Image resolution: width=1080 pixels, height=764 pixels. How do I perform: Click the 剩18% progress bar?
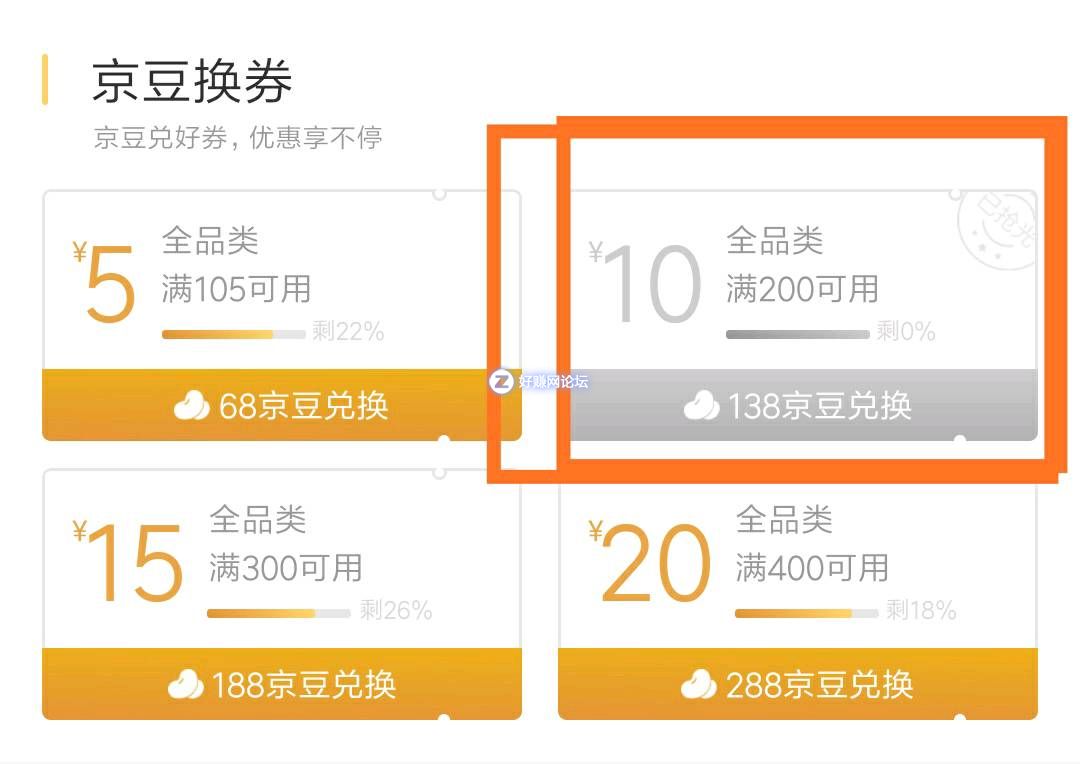(x=807, y=613)
